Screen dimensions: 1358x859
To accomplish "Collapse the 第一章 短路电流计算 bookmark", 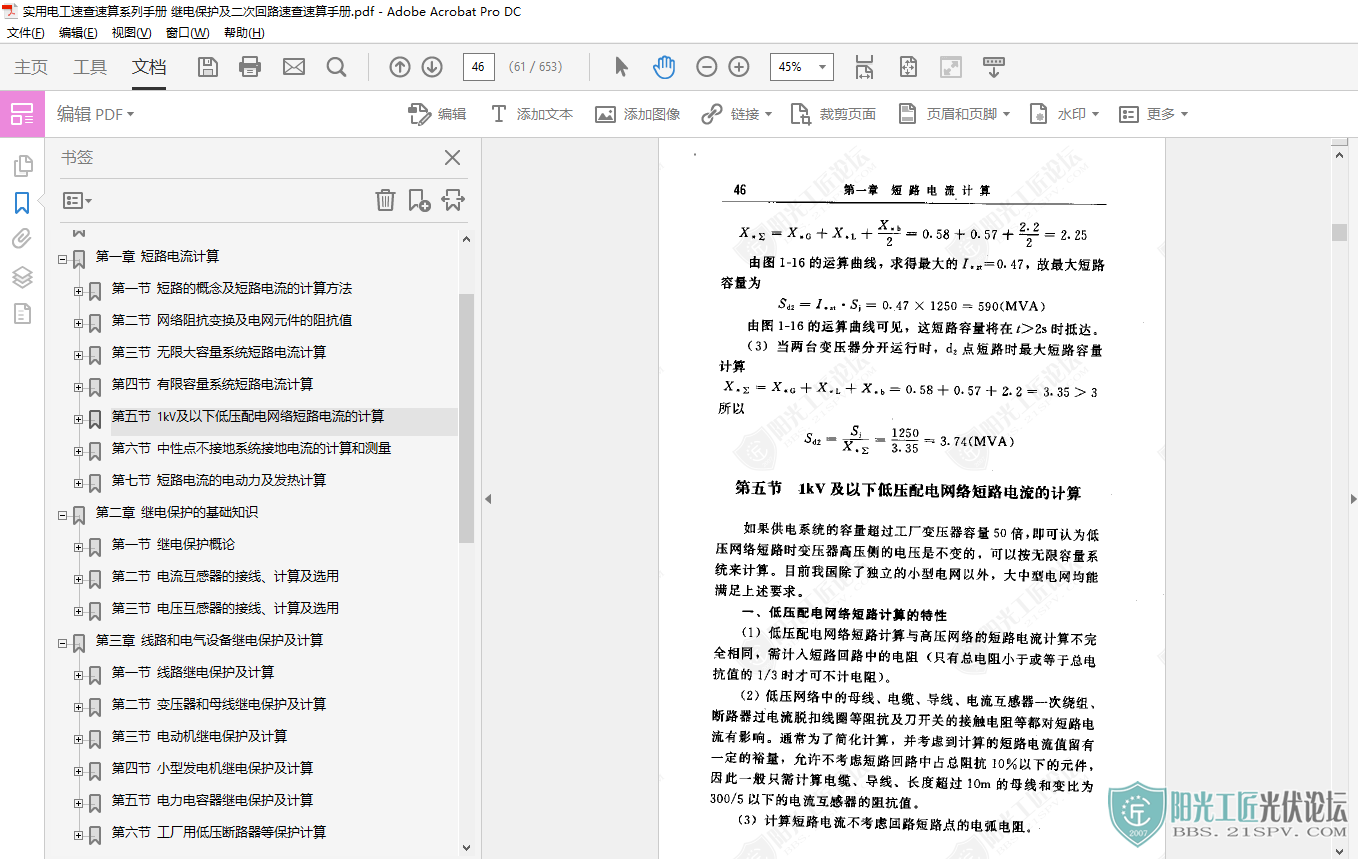I will tap(62, 258).
